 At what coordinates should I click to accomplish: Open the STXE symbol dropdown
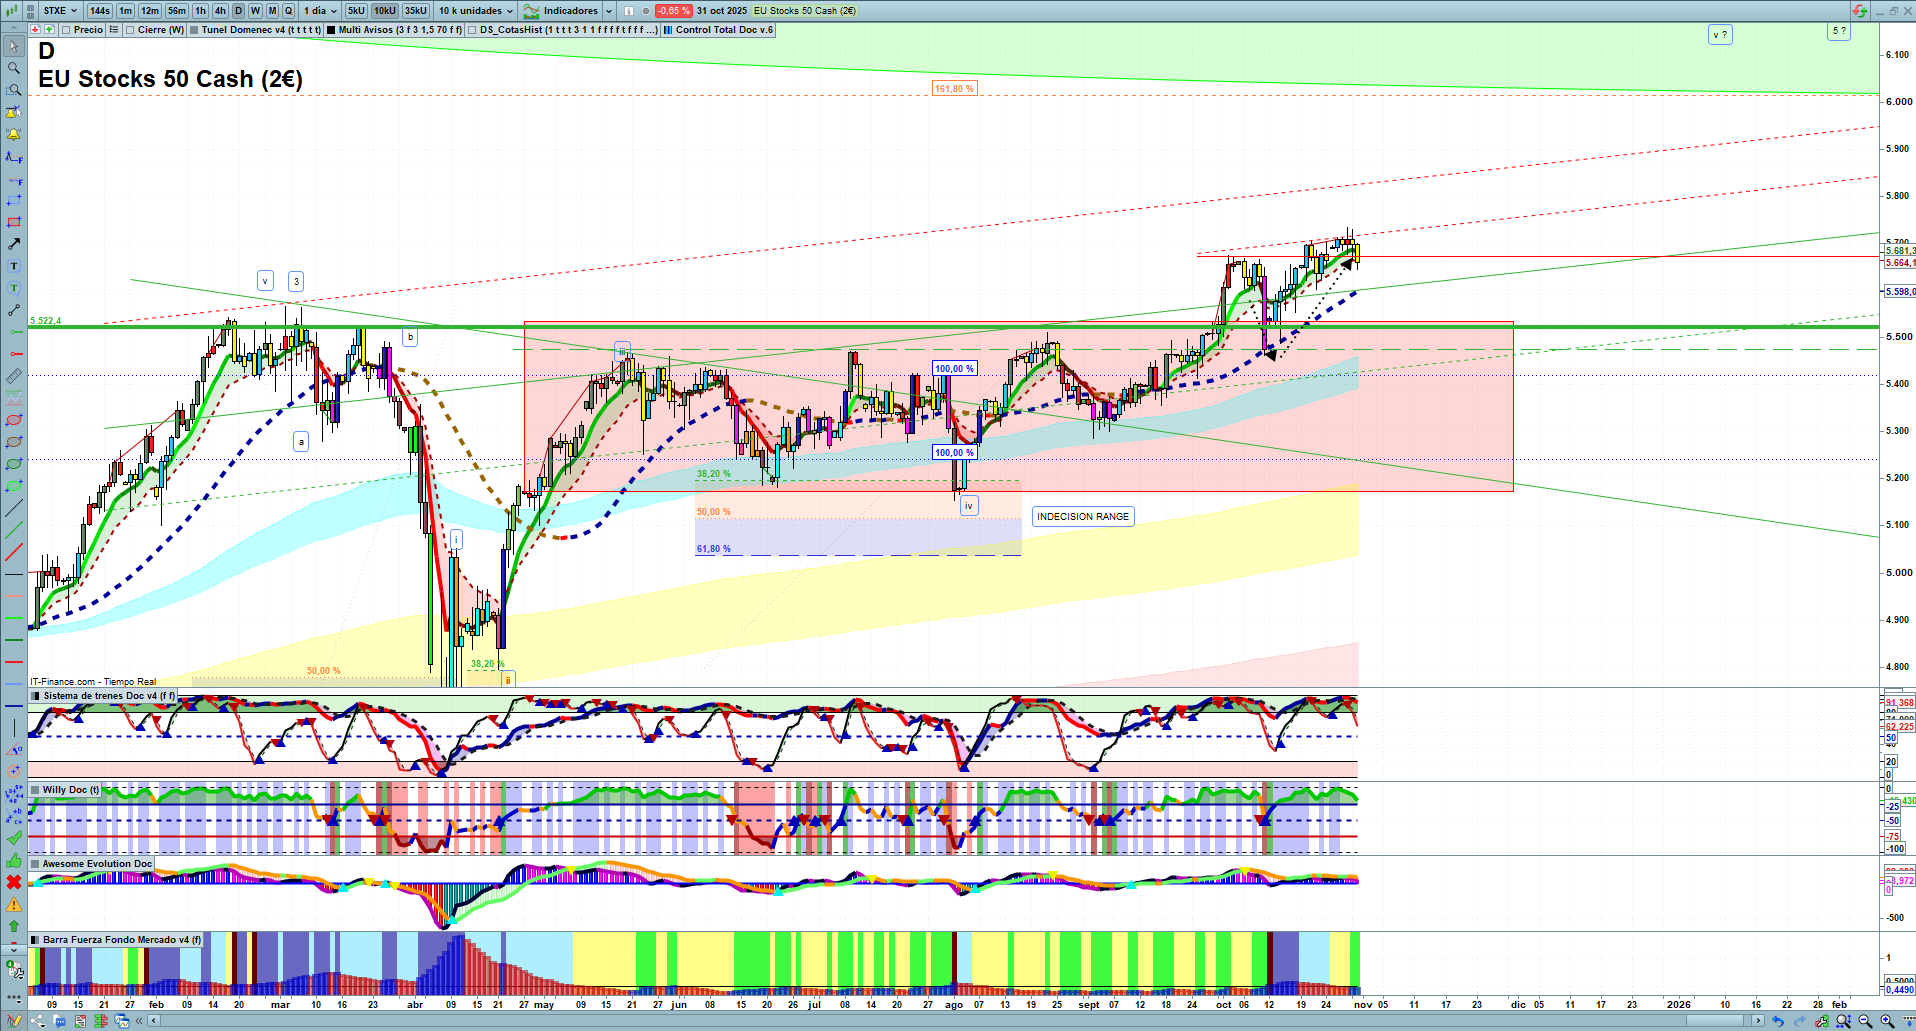[60, 11]
